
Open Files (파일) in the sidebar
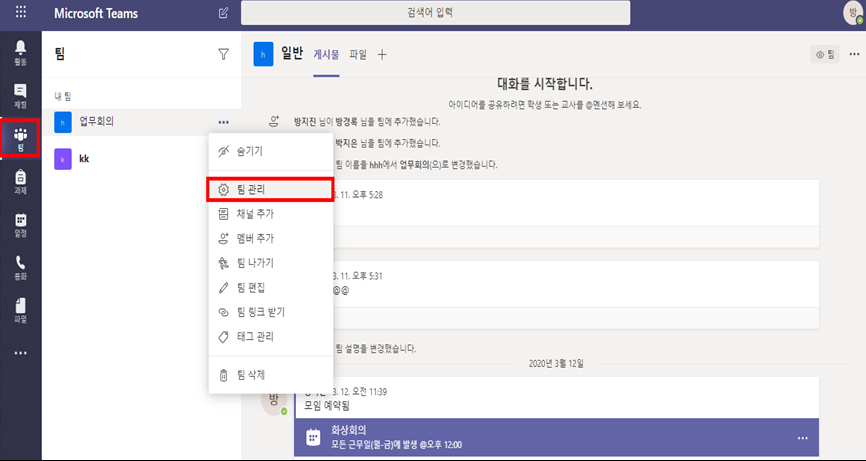click(20, 310)
